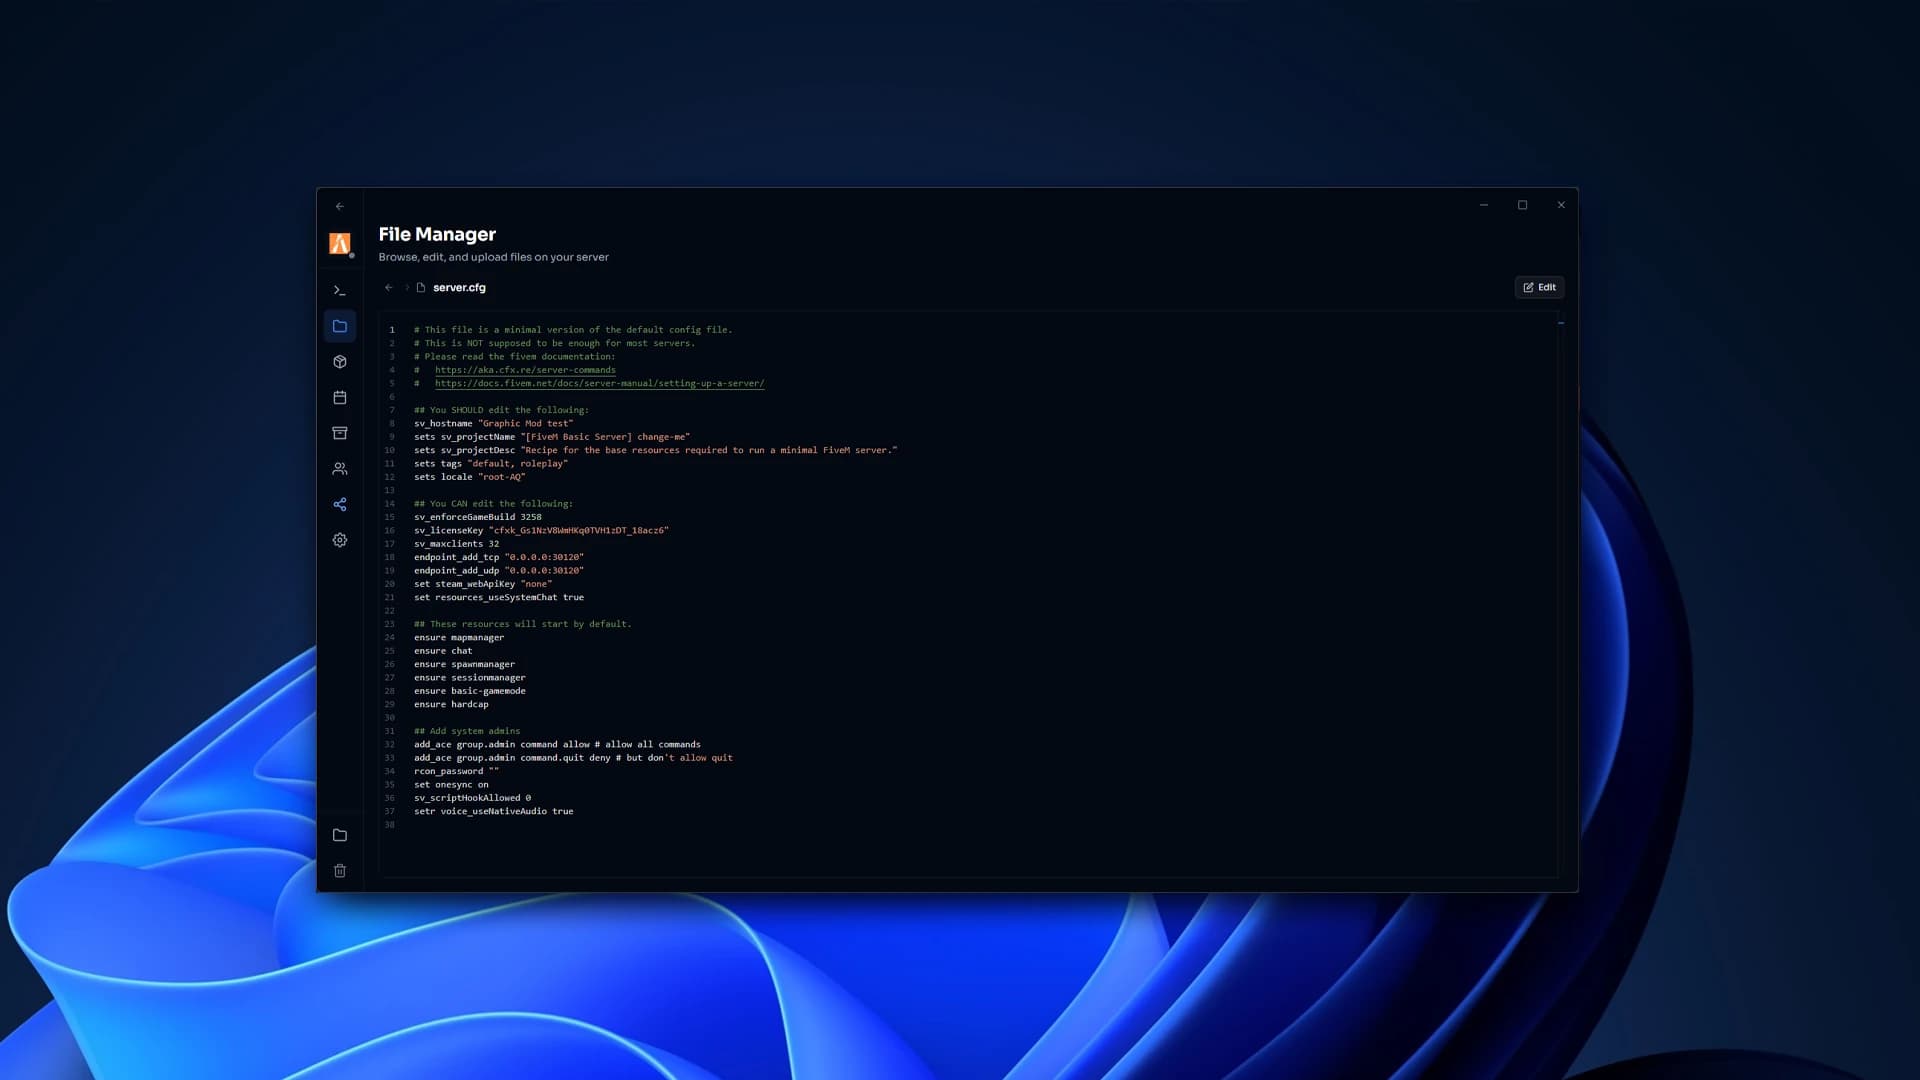Image resolution: width=1920 pixels, height=1080 pixels.
Task: Click the sv_maxclients 32 line
Action: (x=456, y=544)
